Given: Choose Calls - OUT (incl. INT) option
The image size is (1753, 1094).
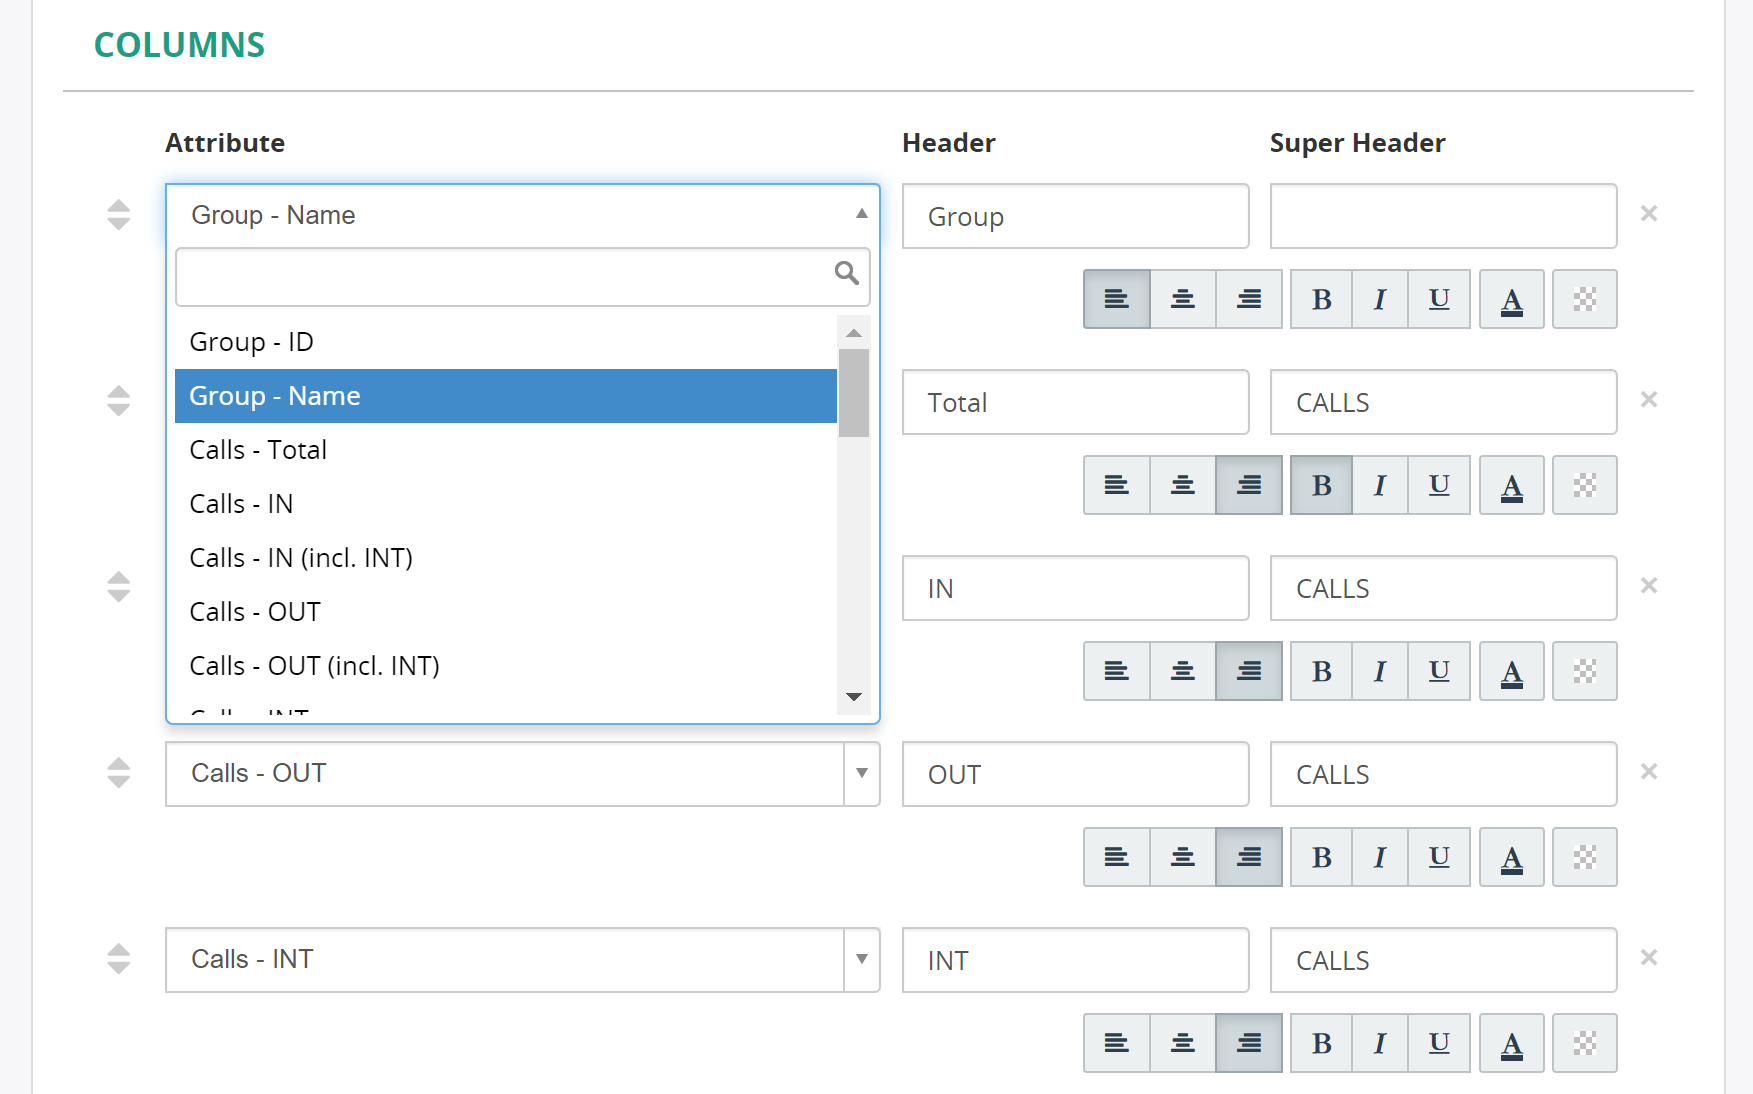Looking at the screenshot, I should pos(506,666).
